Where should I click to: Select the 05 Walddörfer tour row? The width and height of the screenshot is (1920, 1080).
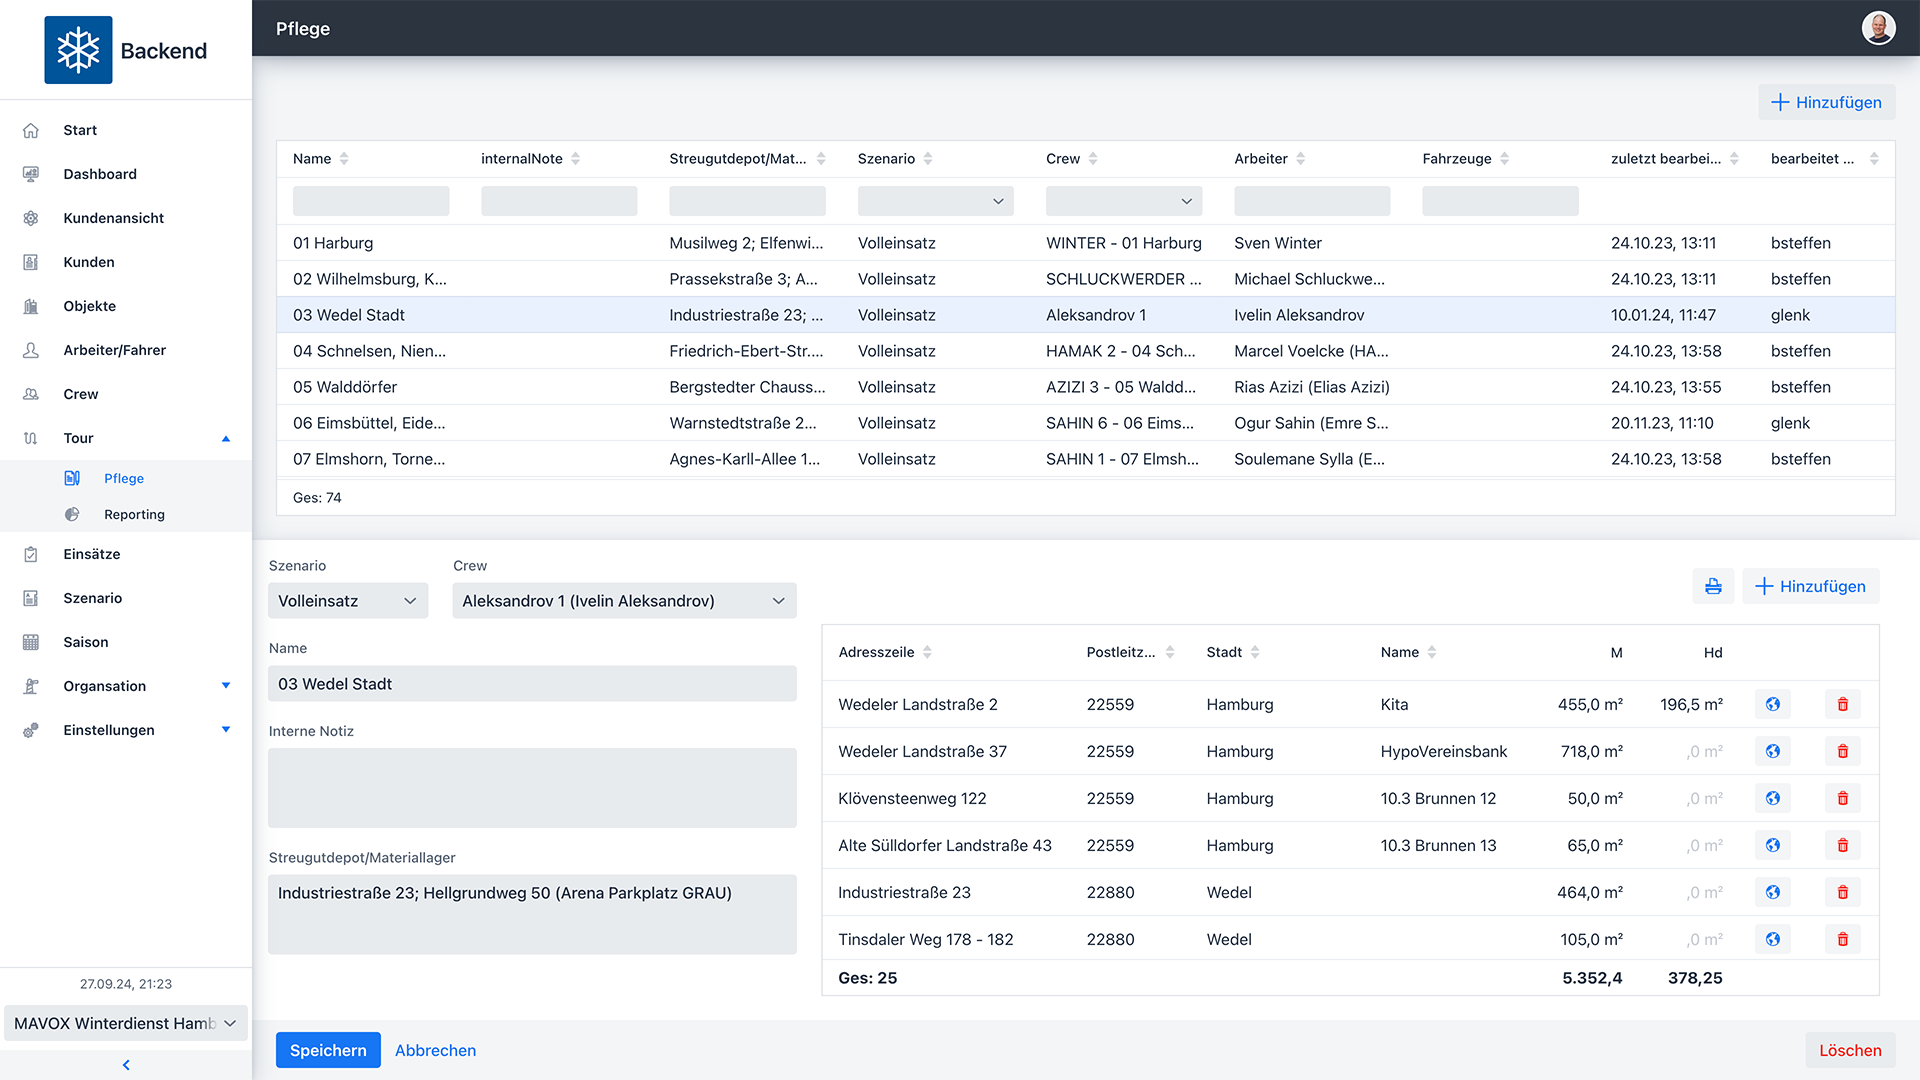point(345,387)
